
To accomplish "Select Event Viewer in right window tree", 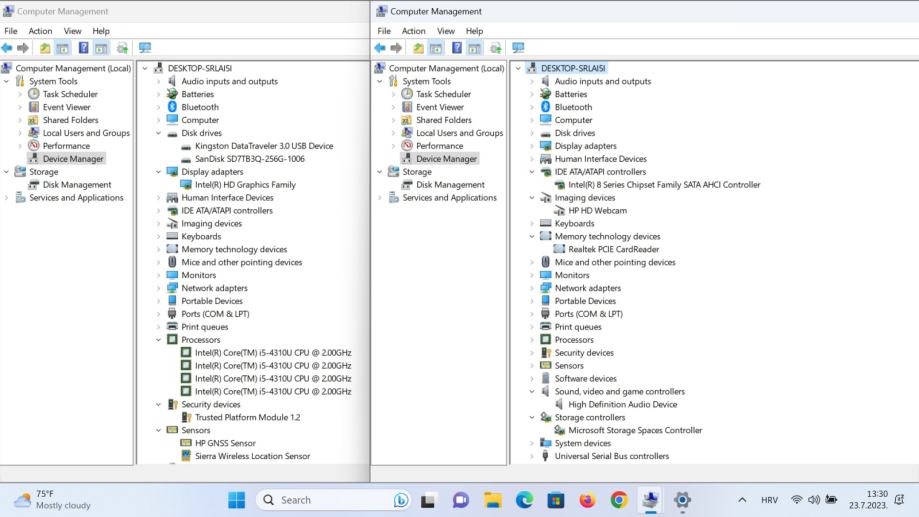I will [x=440, y=107].
